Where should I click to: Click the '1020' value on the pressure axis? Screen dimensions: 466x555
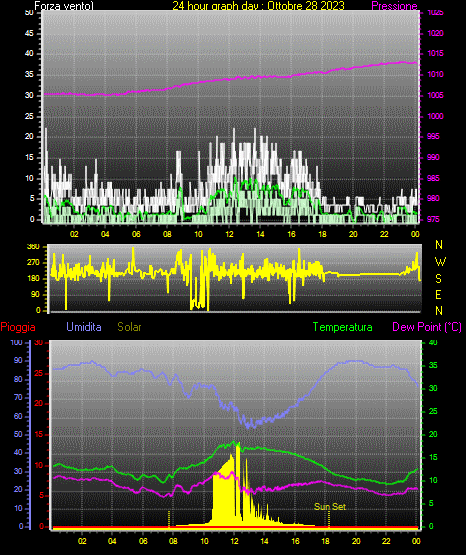(435, 33)
